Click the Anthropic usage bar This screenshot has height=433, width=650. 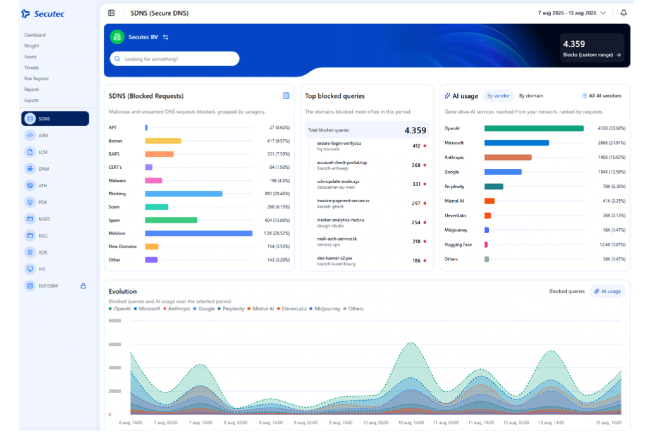pos(508,157)
